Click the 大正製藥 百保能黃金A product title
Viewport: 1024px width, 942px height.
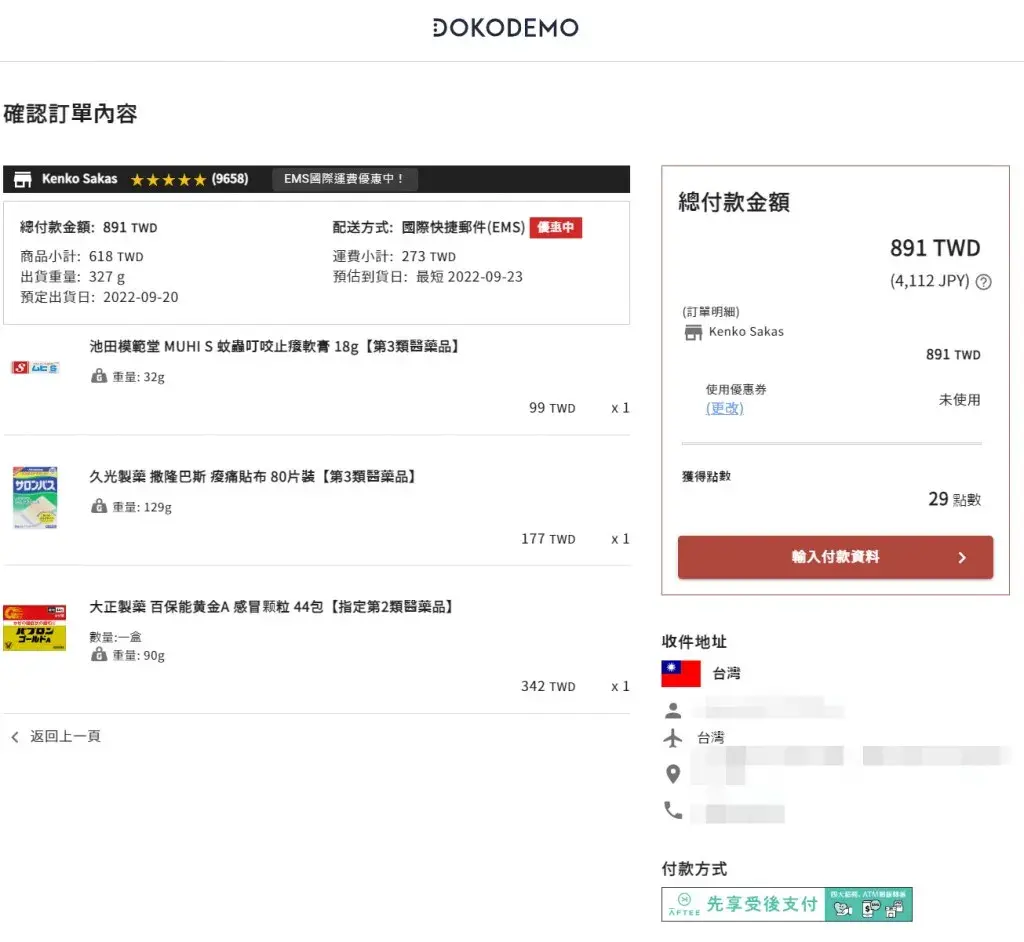point(272,607)
